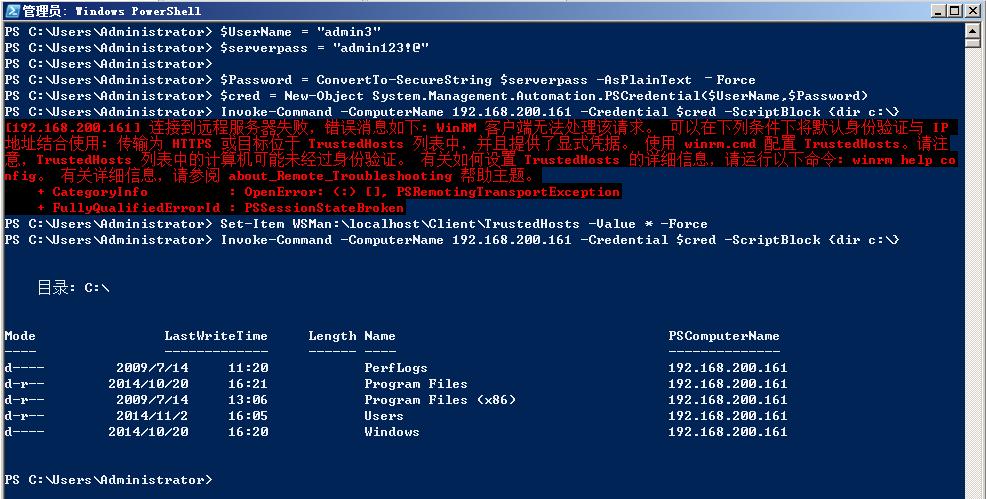
Task: Maximize the PowerShell window
Action: [954, 10]
